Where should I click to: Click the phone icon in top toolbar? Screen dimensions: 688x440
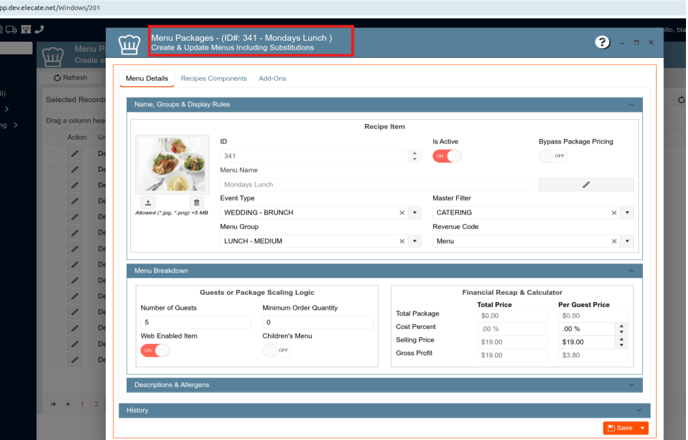click(39, 29)
